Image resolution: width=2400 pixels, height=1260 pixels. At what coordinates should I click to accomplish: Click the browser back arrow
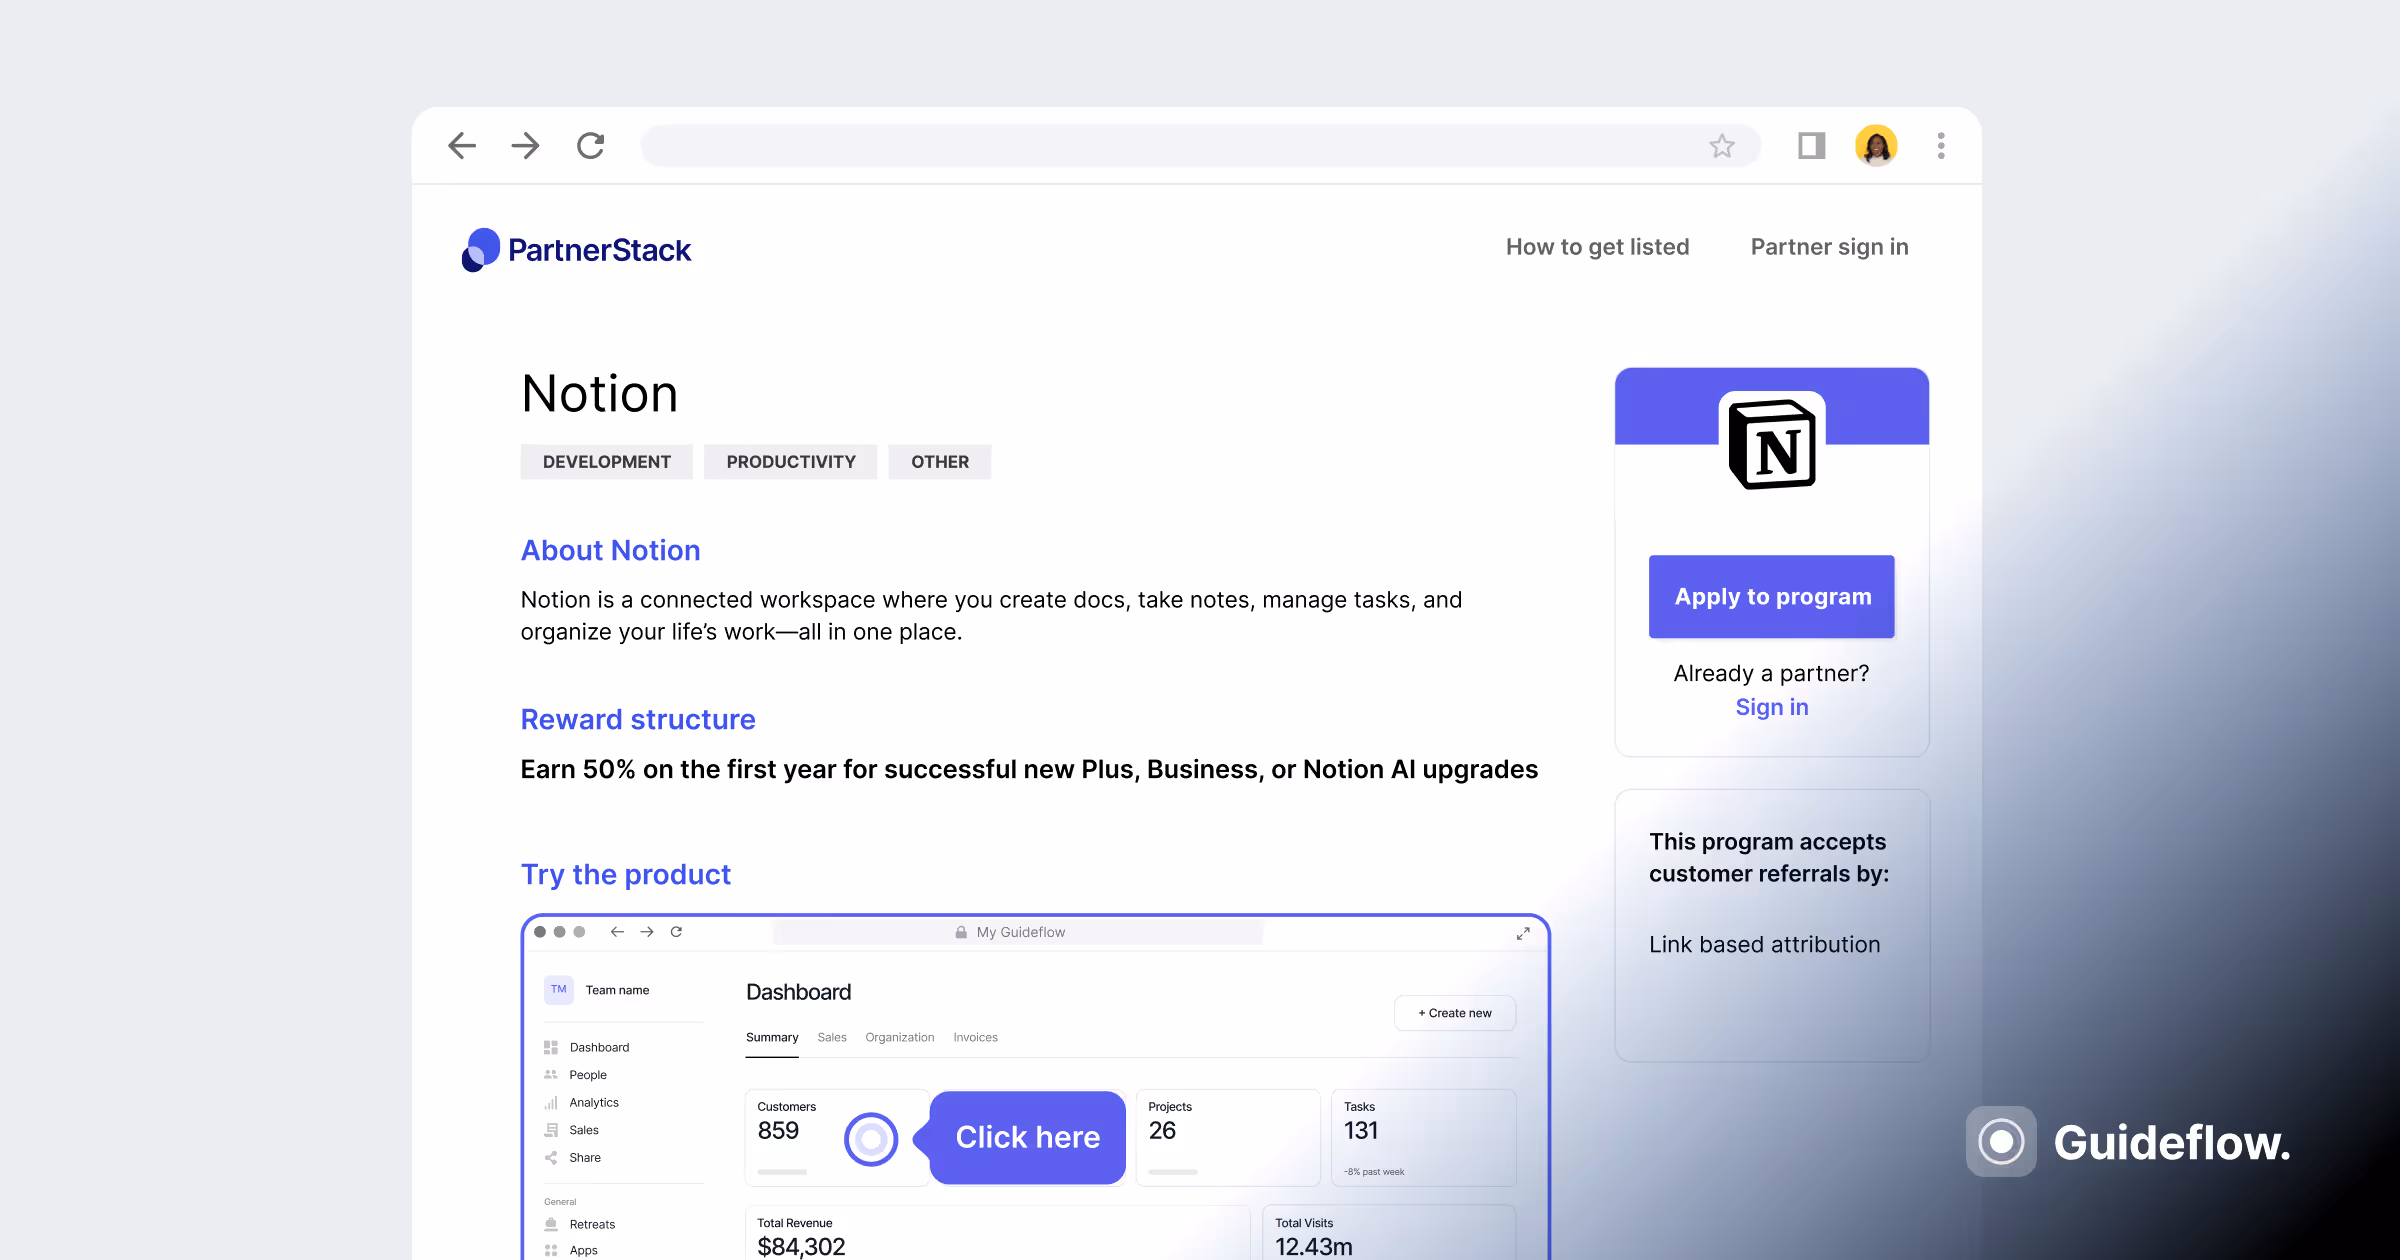click(462, 146)
